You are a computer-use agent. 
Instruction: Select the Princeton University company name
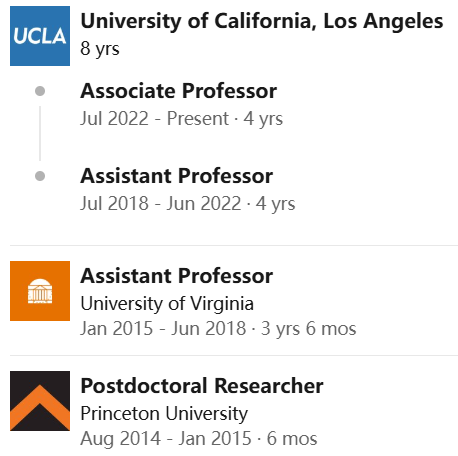[x=164, y=414]
